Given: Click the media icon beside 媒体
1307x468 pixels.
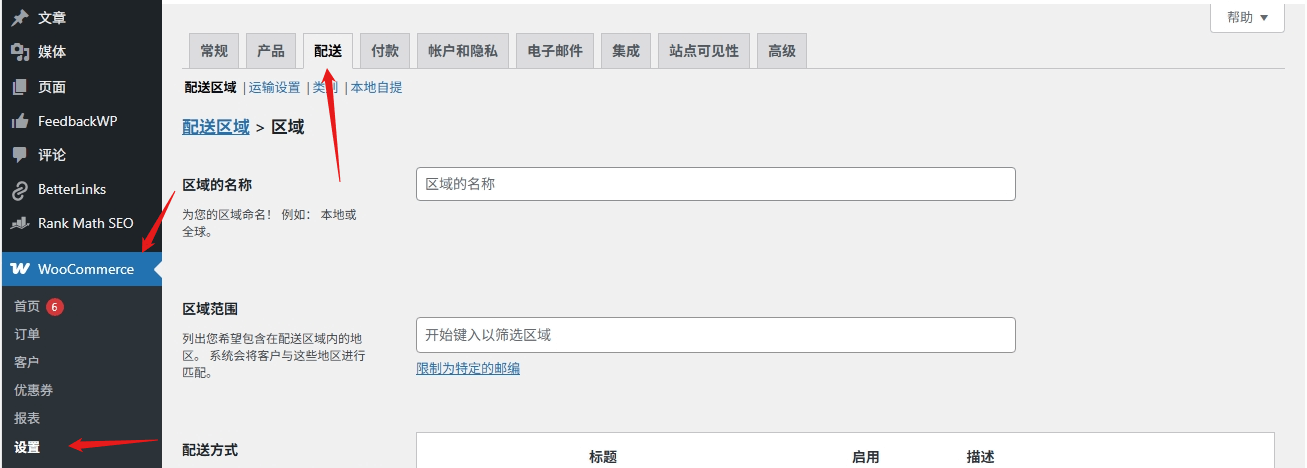Looking at the screenshot, I should point(19,52).
